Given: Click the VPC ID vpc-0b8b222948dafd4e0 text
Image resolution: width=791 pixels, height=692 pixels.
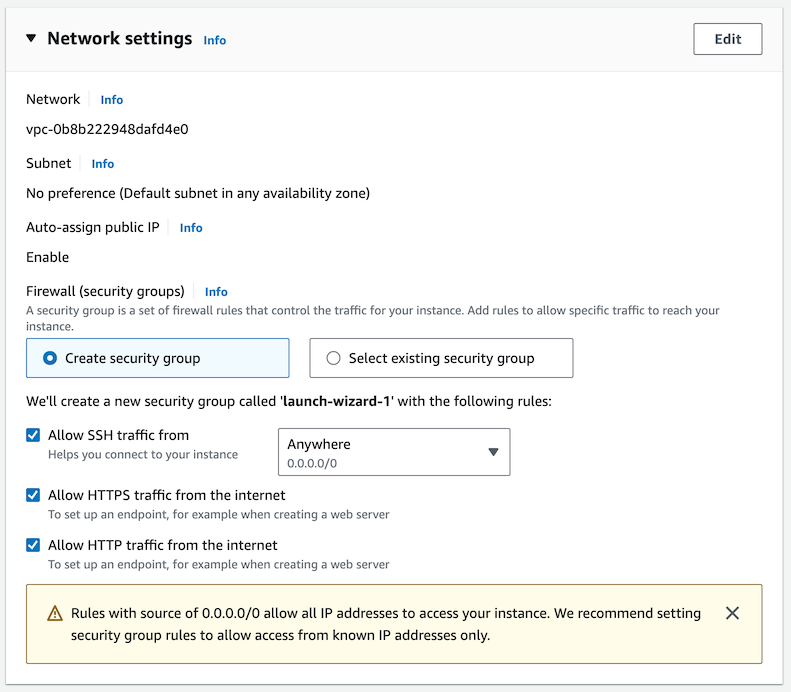Looking at the screenshot, I should (107, 129).
